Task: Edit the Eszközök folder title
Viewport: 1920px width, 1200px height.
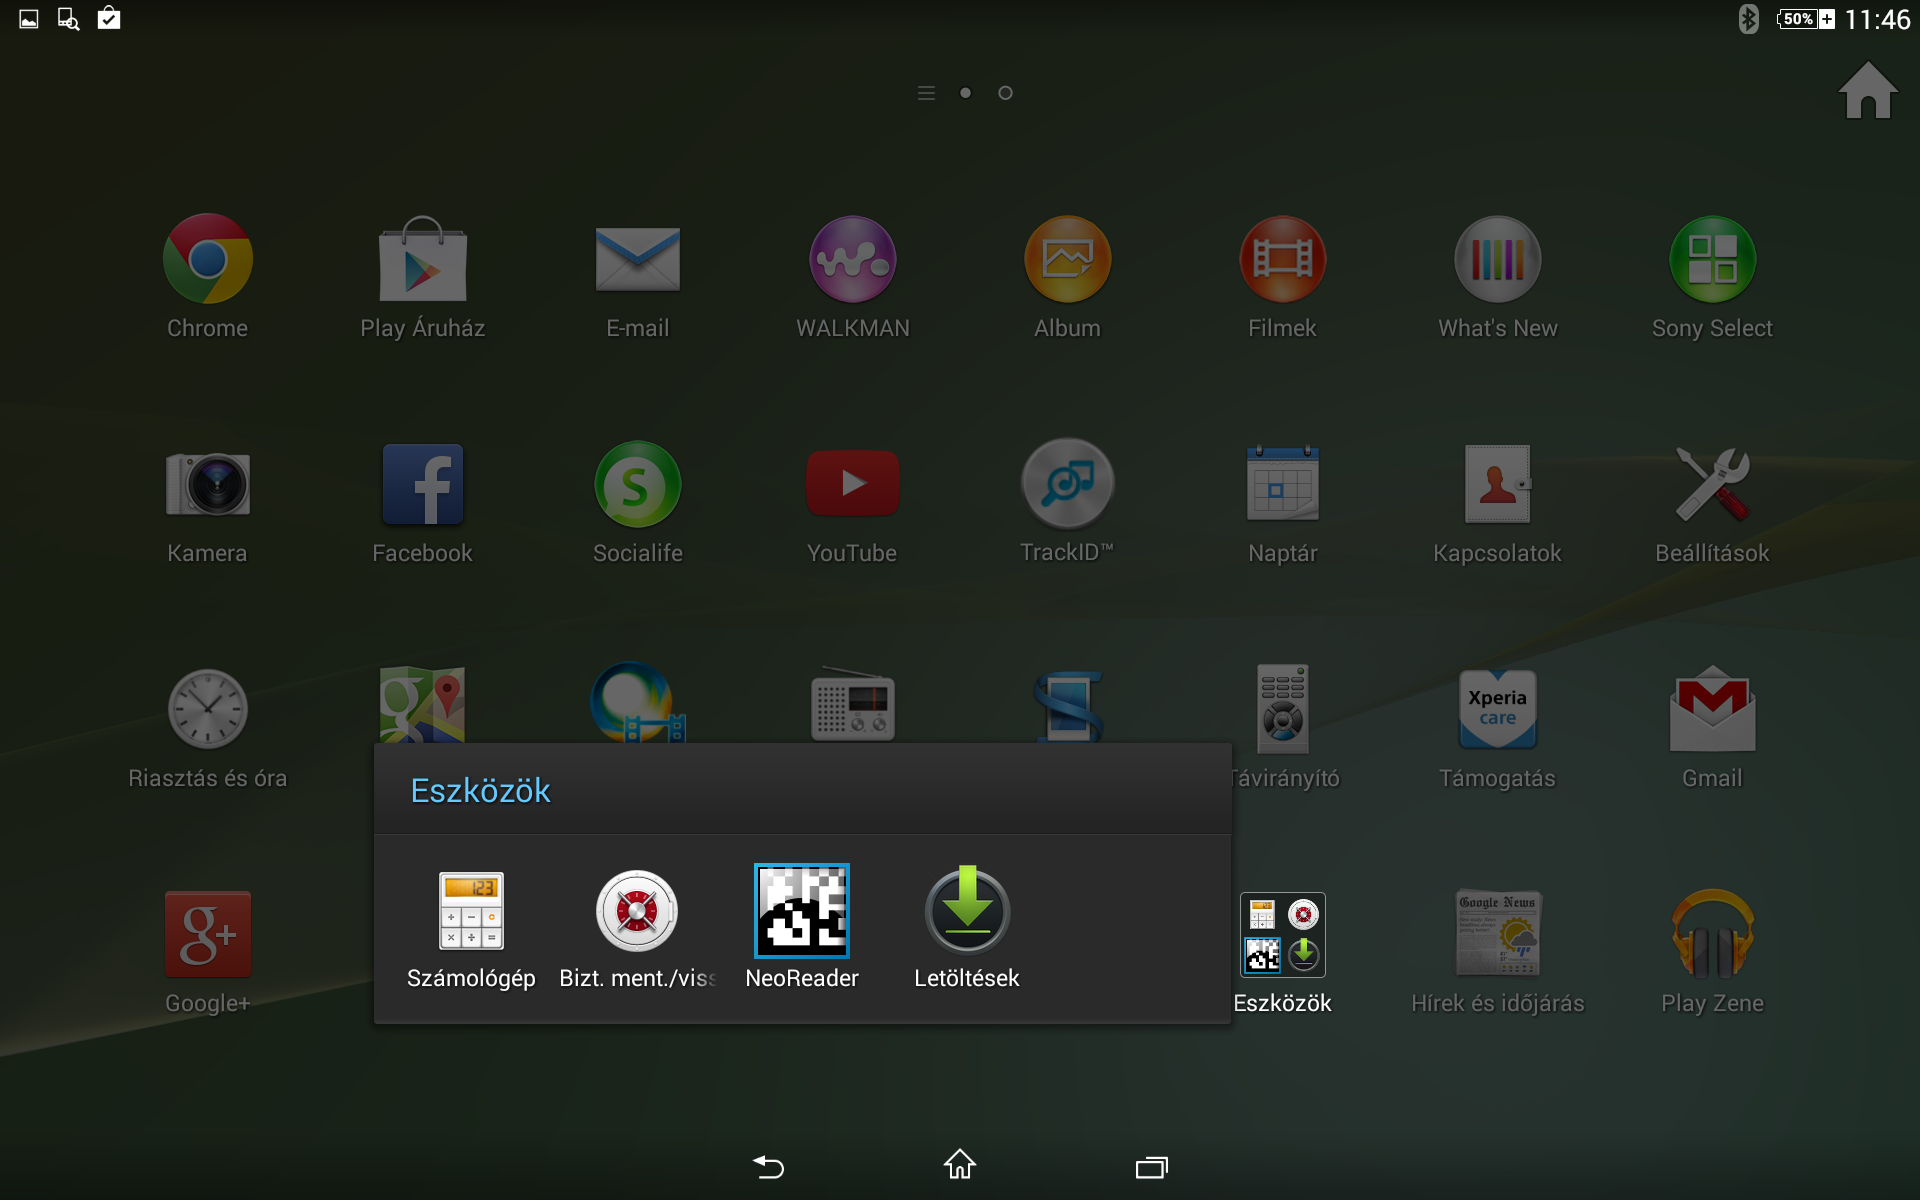Action: pos(480,790)
